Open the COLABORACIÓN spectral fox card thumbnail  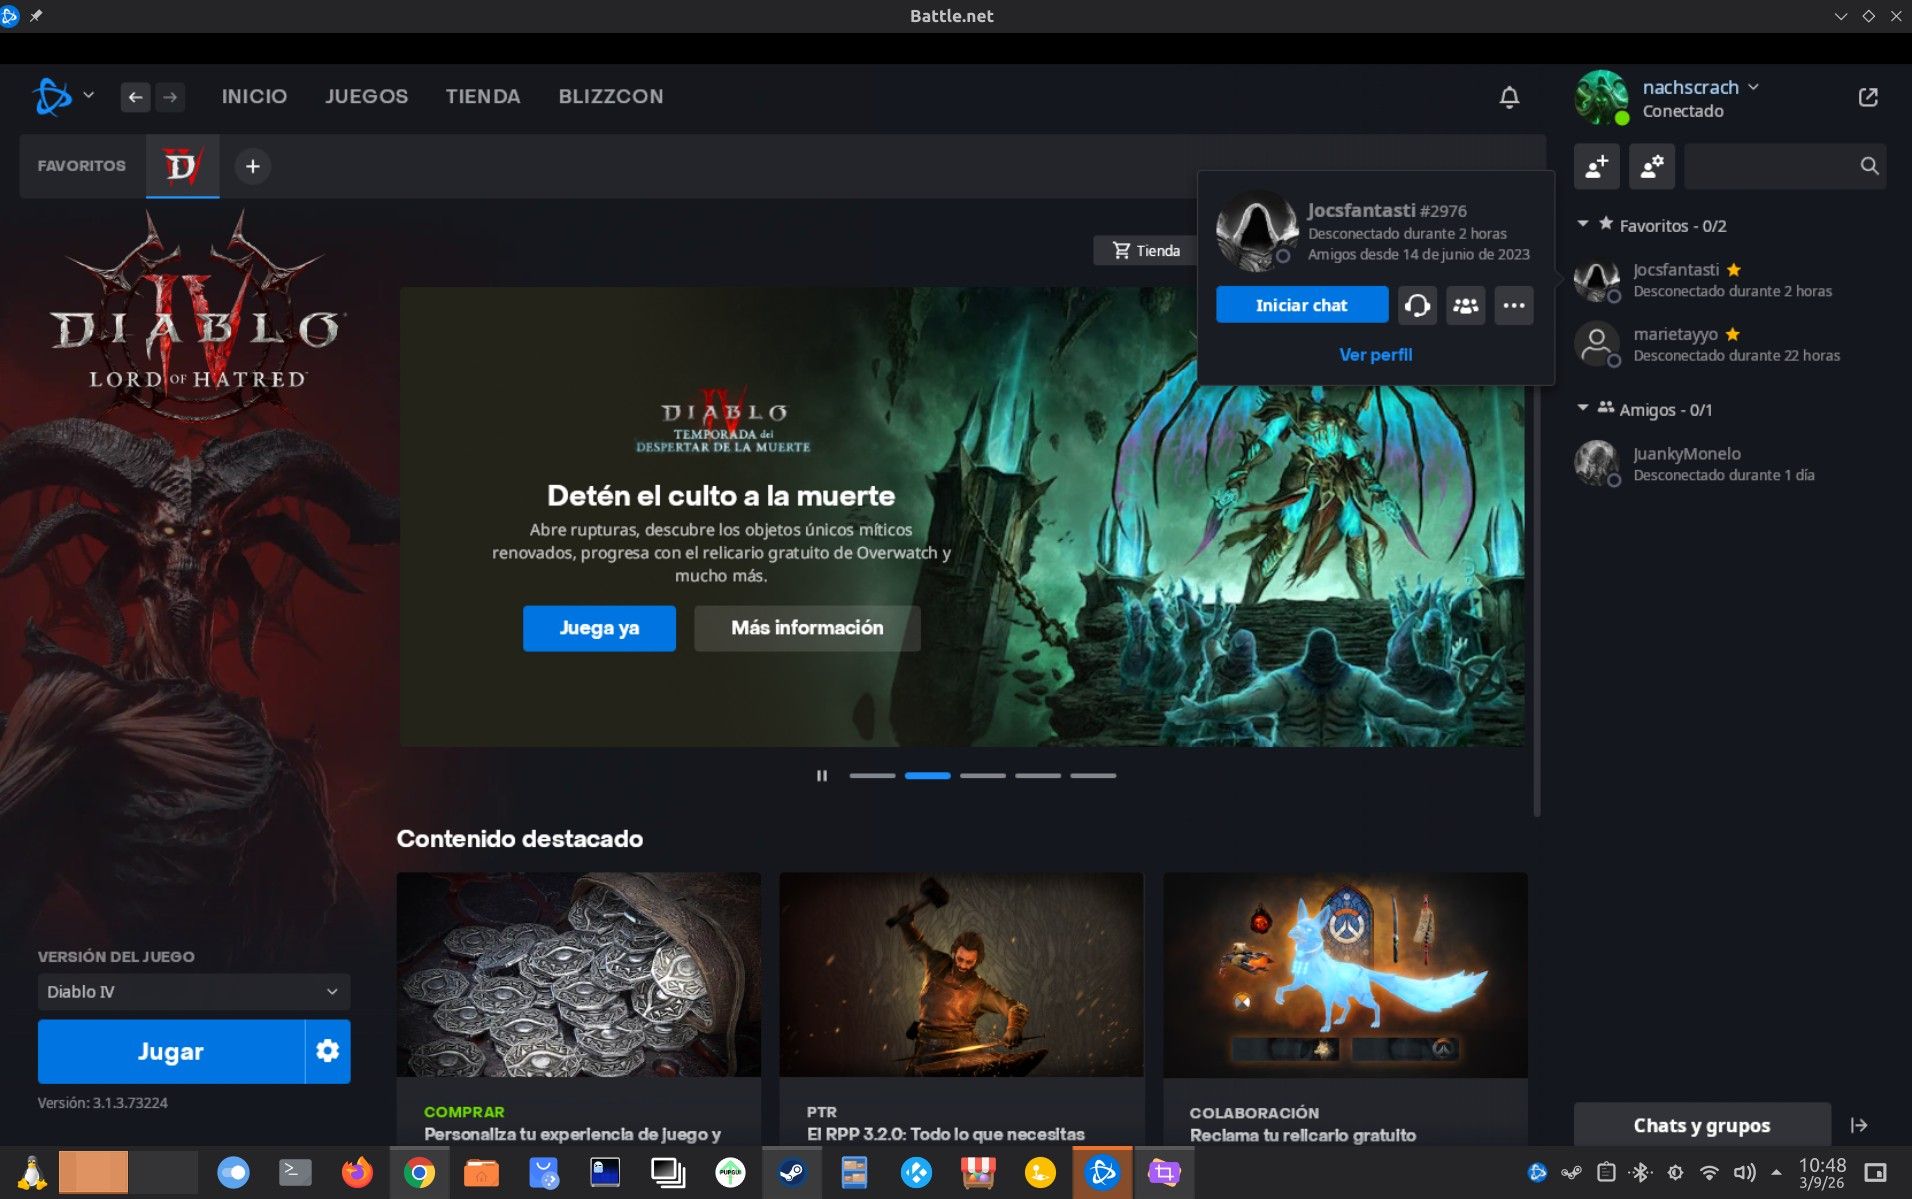tap(1345, 975)
